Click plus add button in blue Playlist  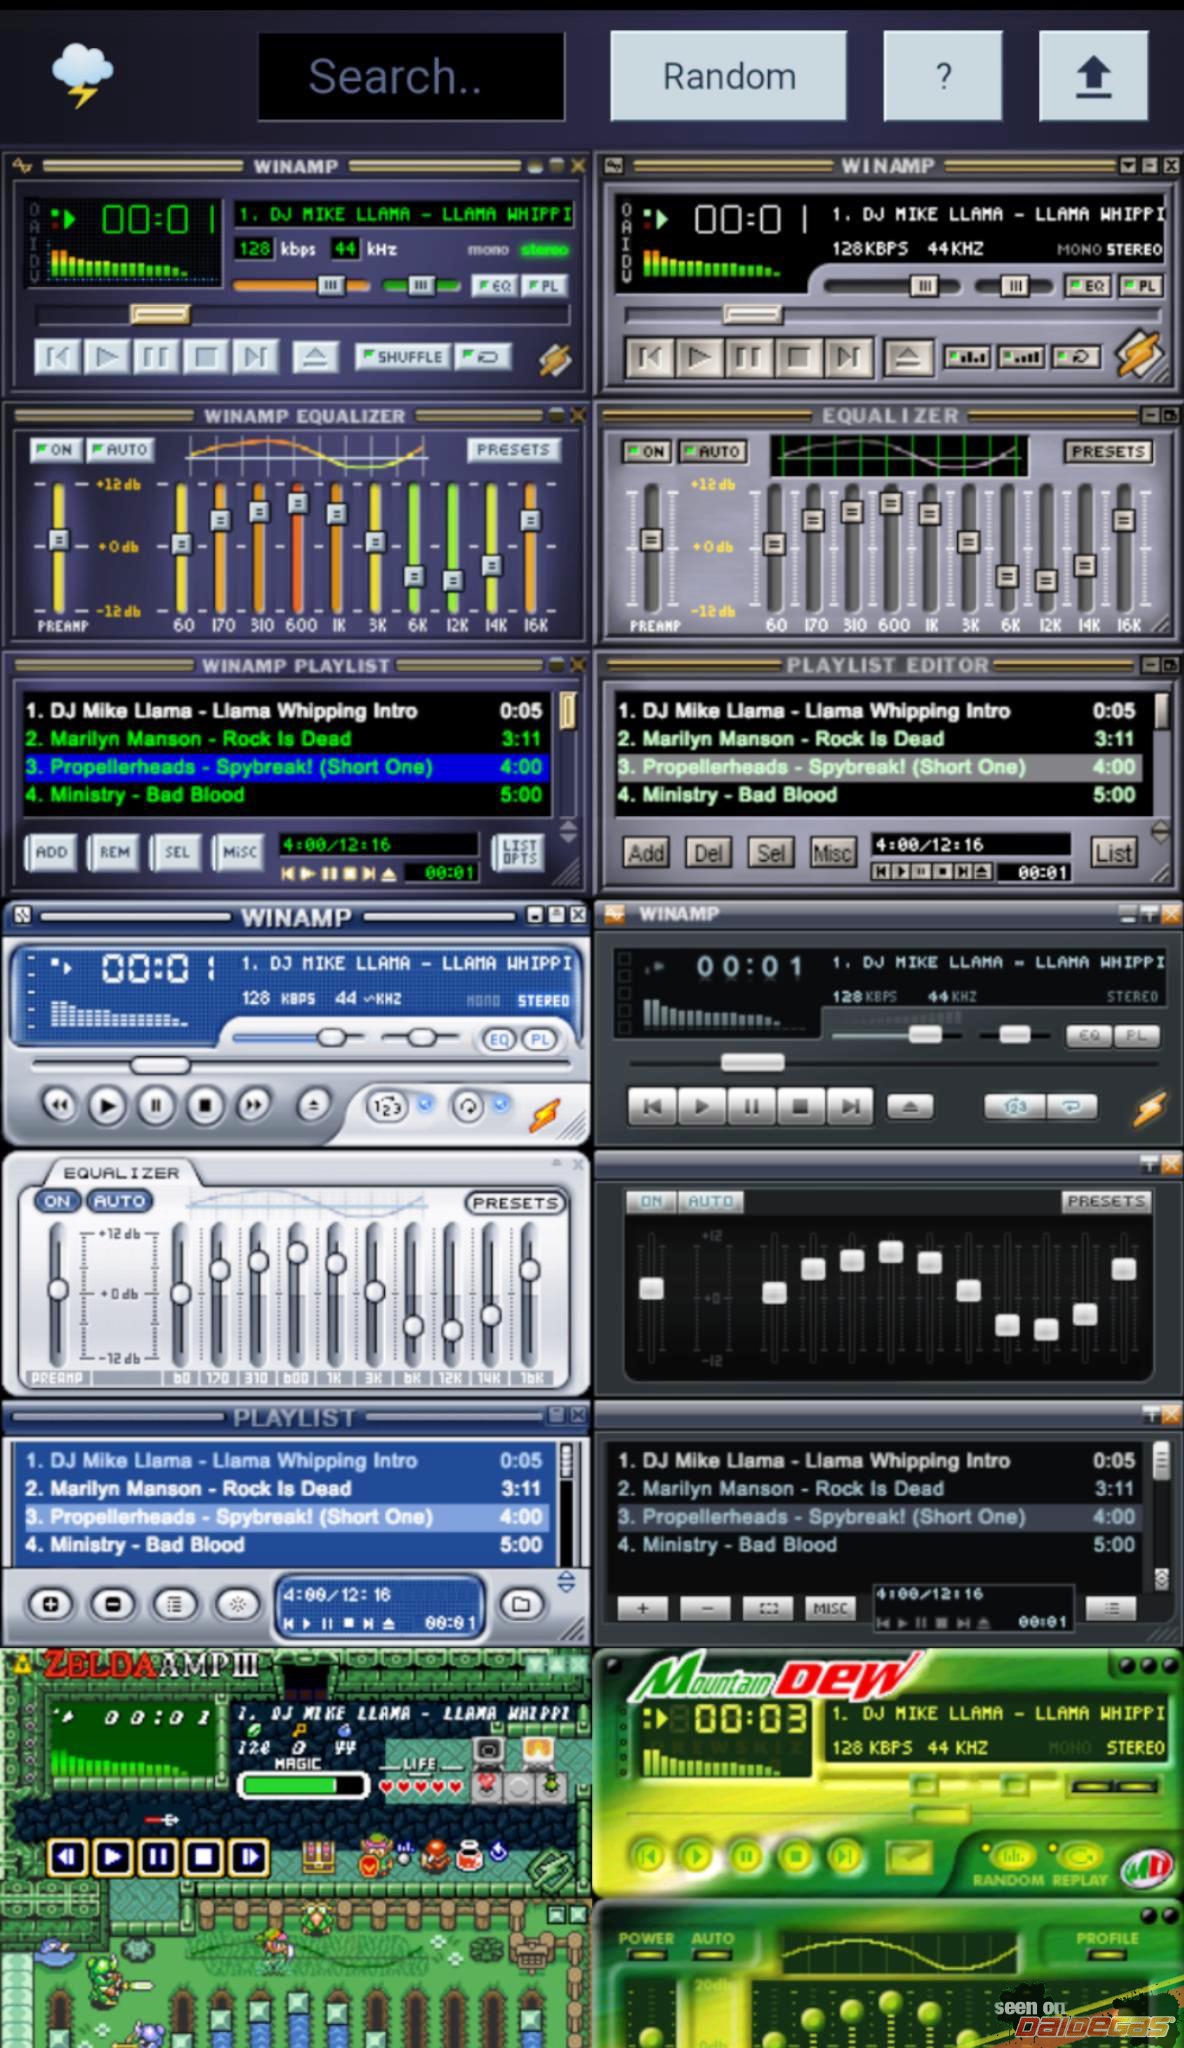click(50, 1605)
